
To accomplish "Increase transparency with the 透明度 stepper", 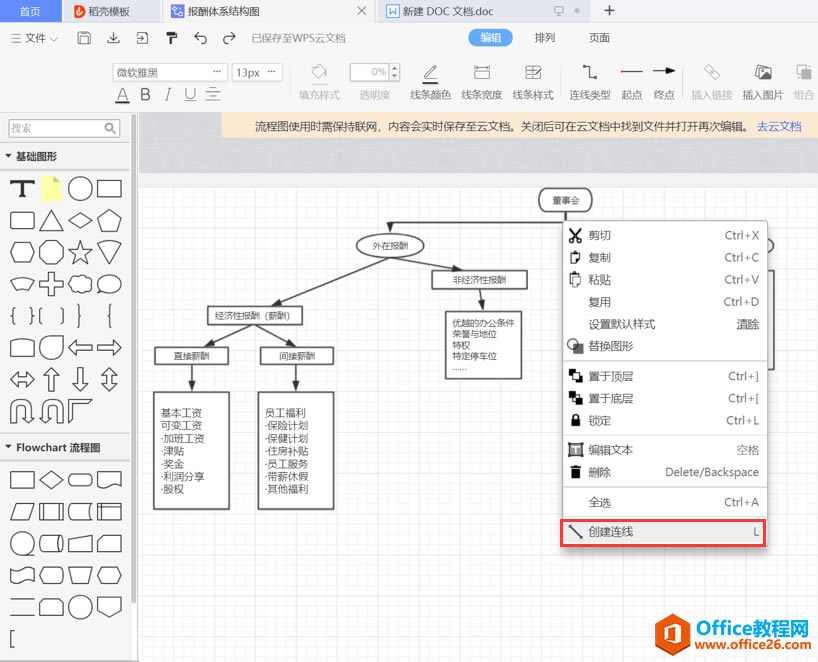I will pyautogui.click(x=393, y=69).
